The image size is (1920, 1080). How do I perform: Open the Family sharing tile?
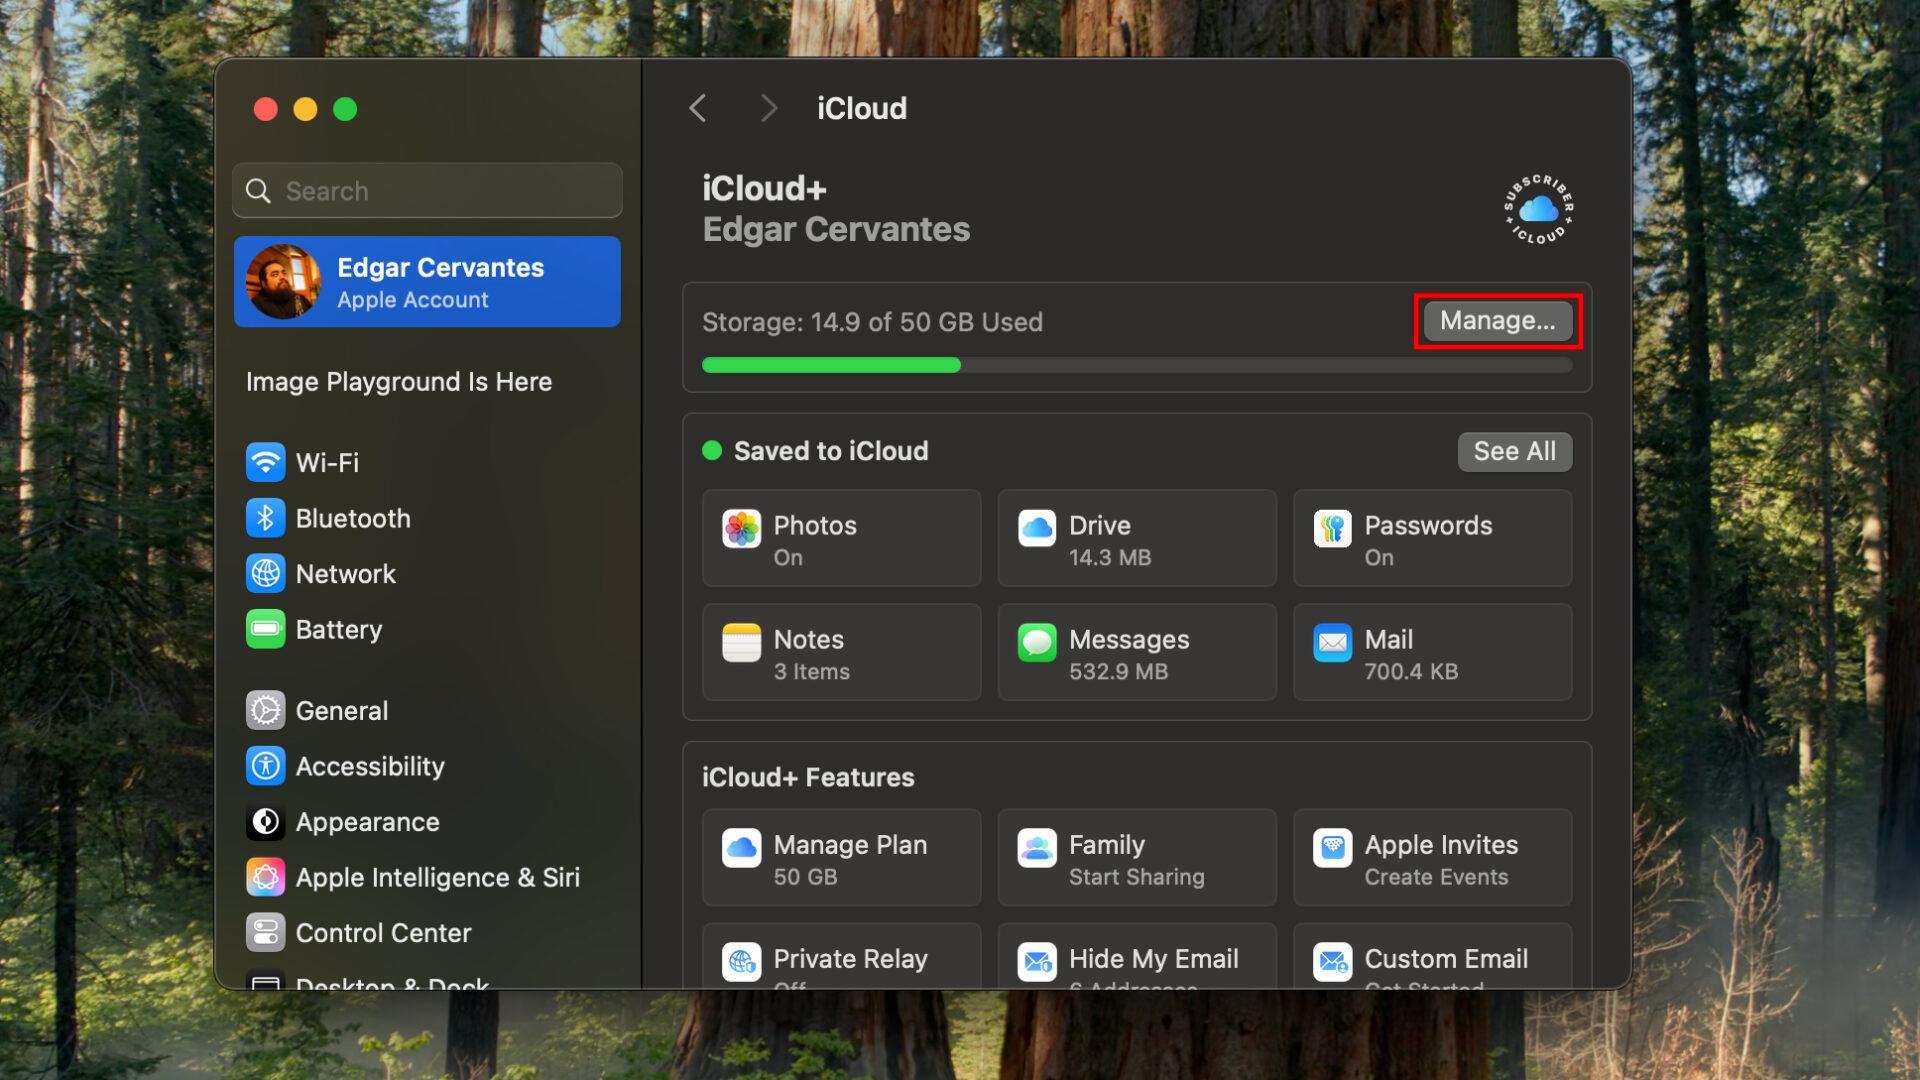(x=1136, y=859)
